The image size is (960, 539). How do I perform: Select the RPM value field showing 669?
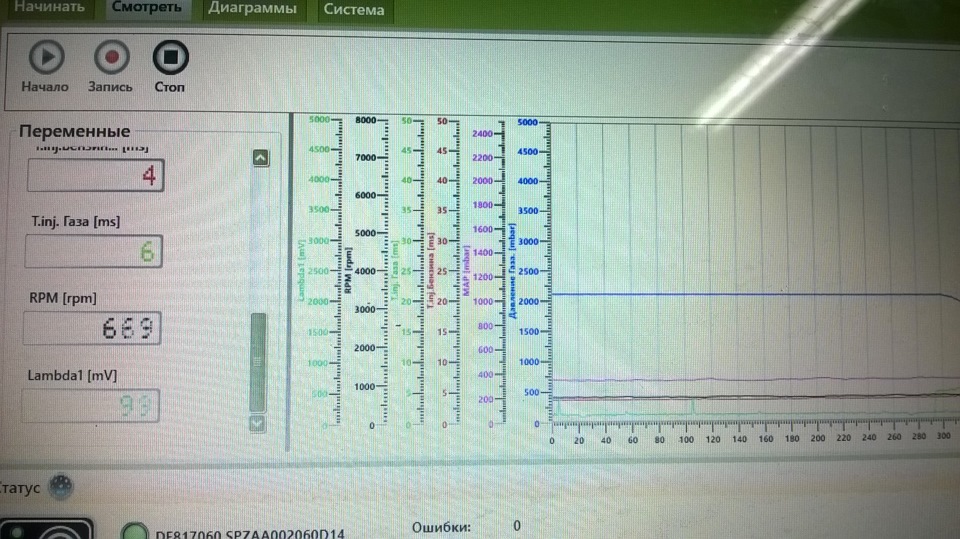(92, 328)
